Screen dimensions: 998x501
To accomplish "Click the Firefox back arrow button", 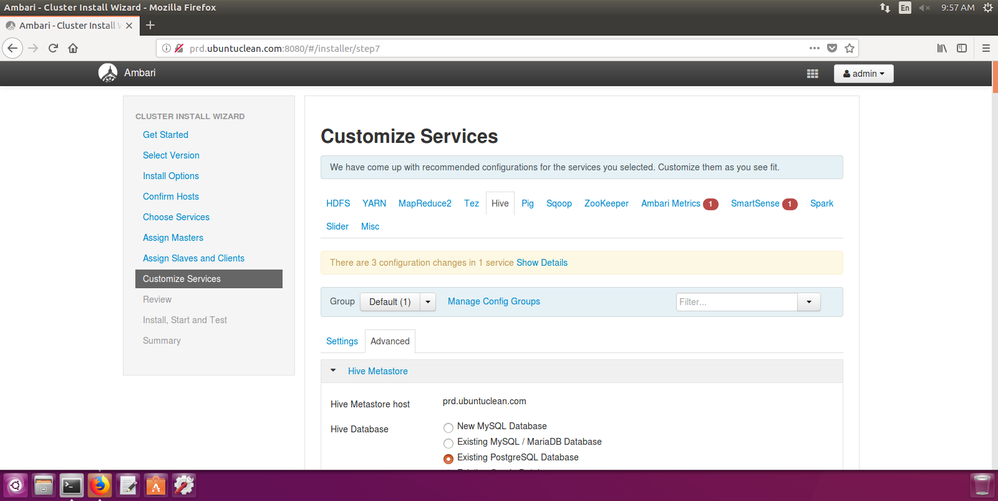I will pyautogui.click(x=12, y=48).
